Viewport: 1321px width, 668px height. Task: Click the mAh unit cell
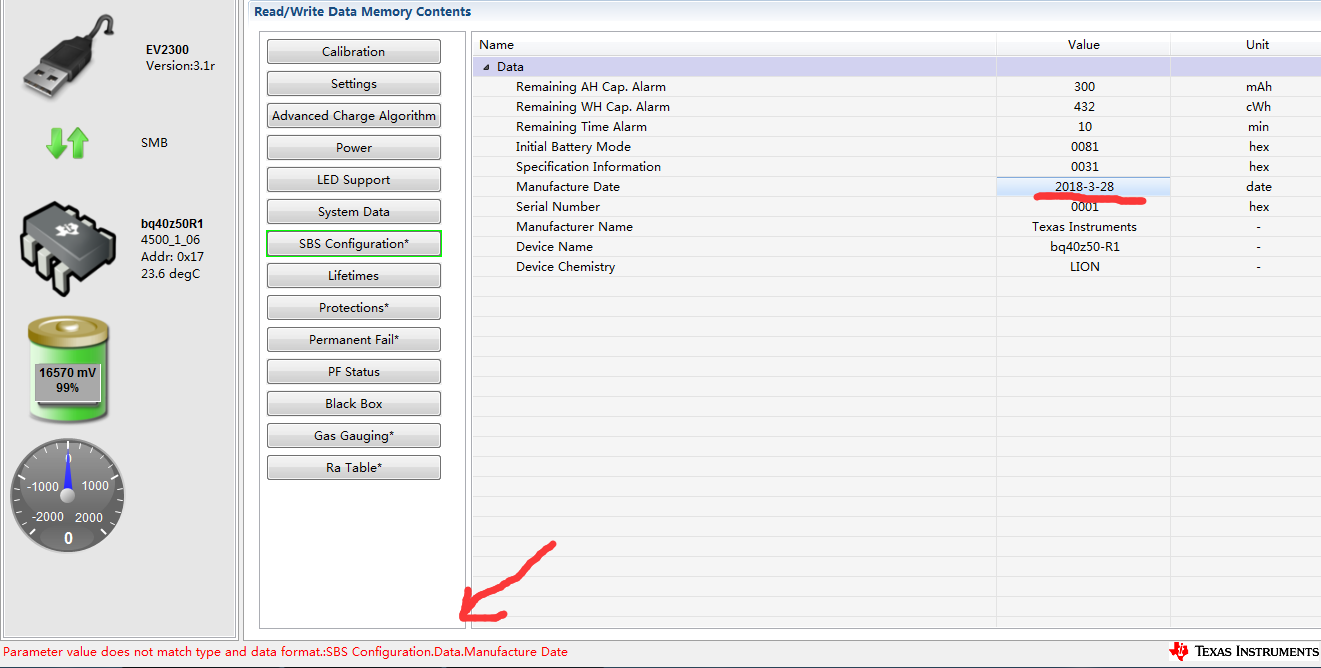coord(1258,87)
